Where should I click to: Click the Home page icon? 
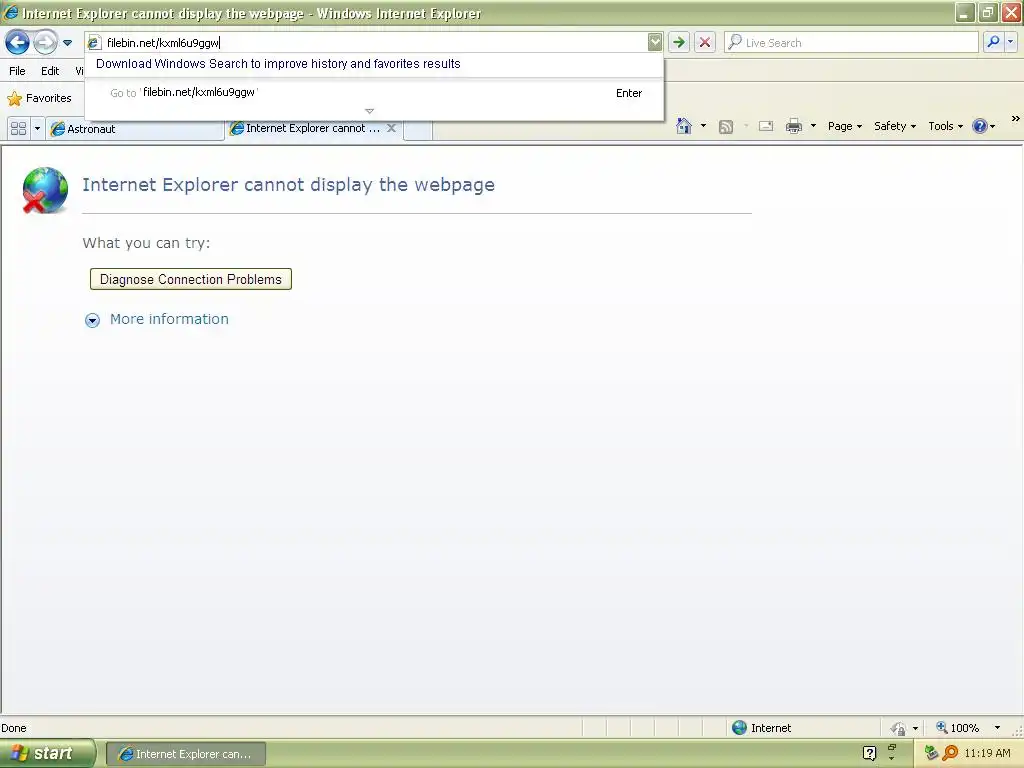pos(684,125)
